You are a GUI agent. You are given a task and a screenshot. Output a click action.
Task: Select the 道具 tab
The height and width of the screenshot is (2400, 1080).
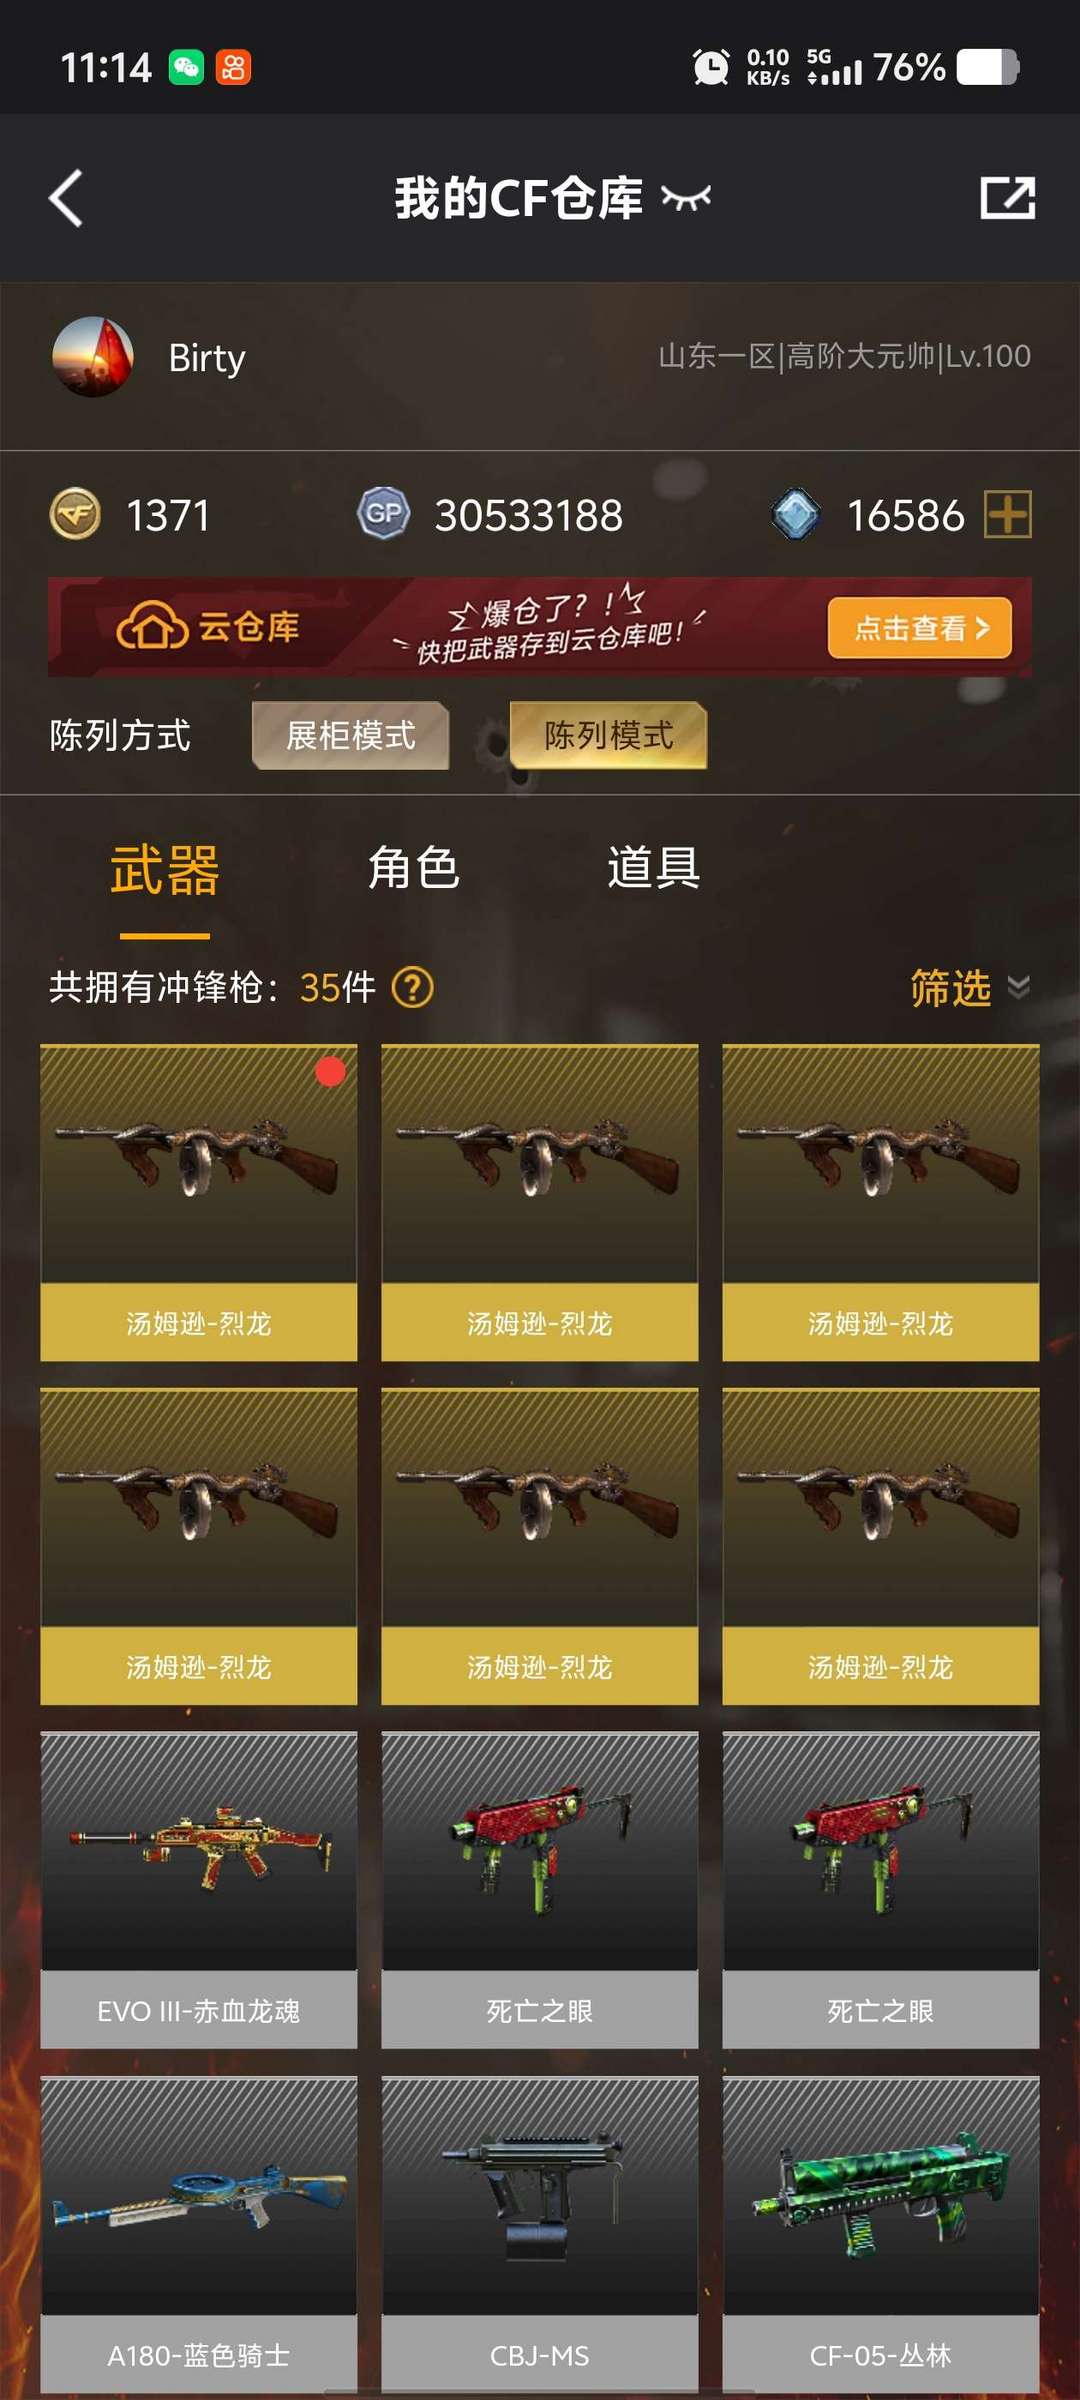[654, 868]
